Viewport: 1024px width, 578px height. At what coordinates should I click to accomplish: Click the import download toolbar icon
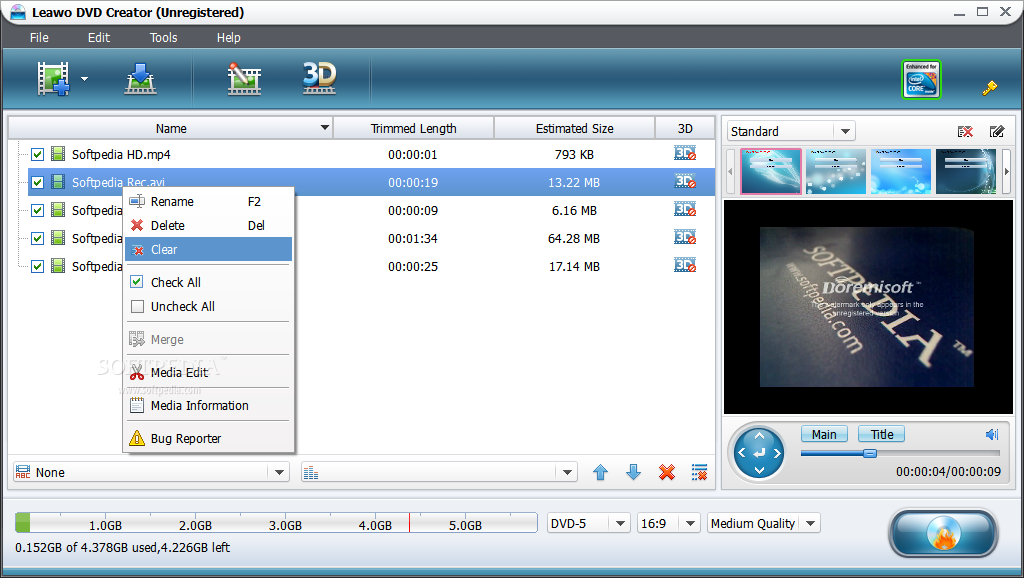140,79
